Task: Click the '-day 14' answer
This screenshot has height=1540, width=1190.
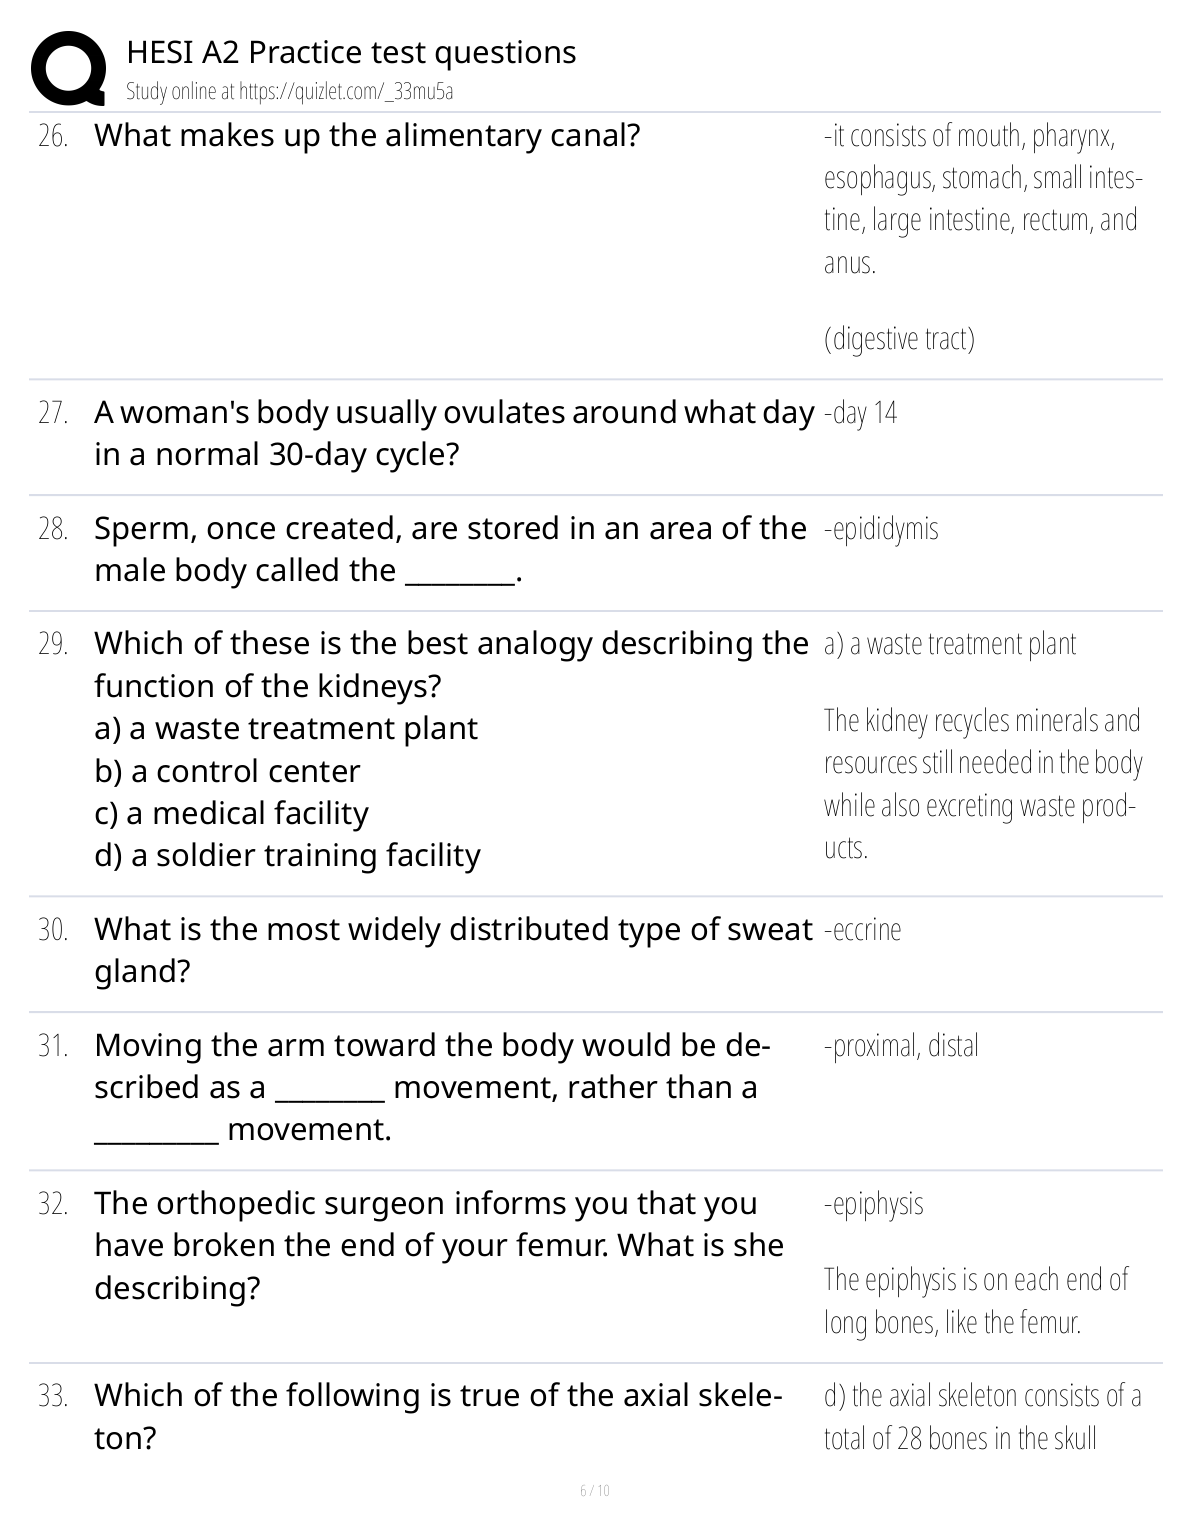Action: point(860,412)
